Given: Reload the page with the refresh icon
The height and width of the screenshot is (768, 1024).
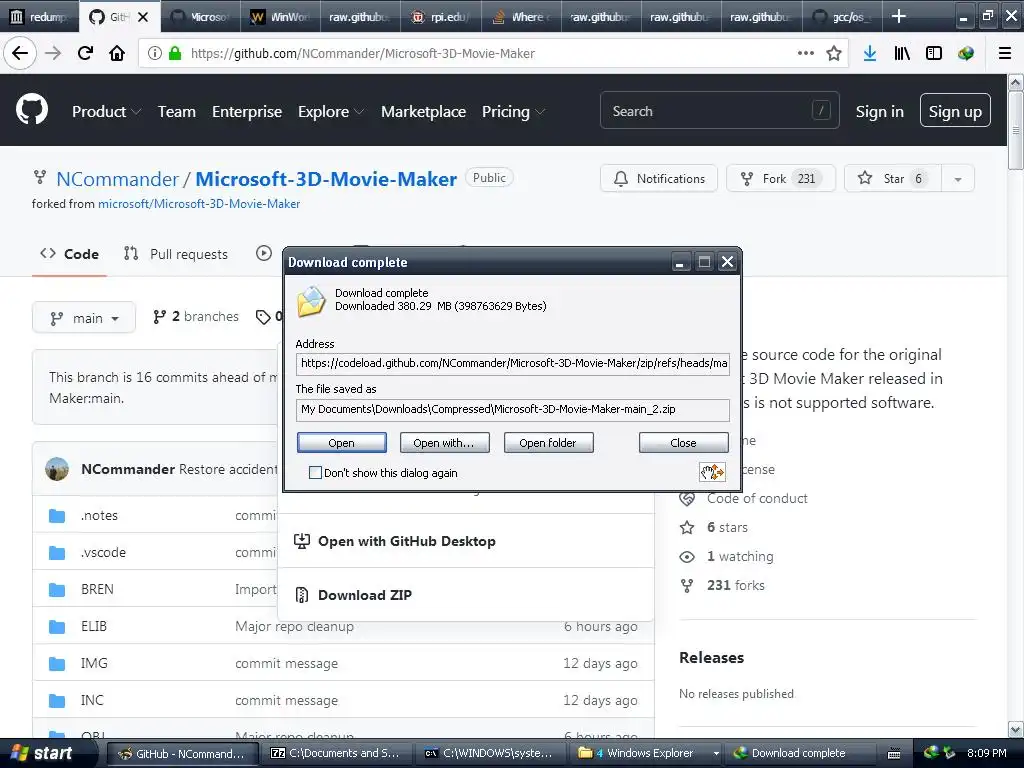Looking at the screenshot, I should point(85,53).
